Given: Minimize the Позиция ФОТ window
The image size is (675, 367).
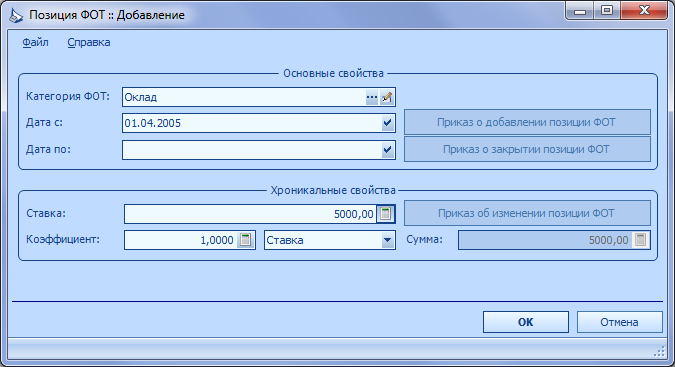Looking at the screenshot, I should tap(580, 10).
